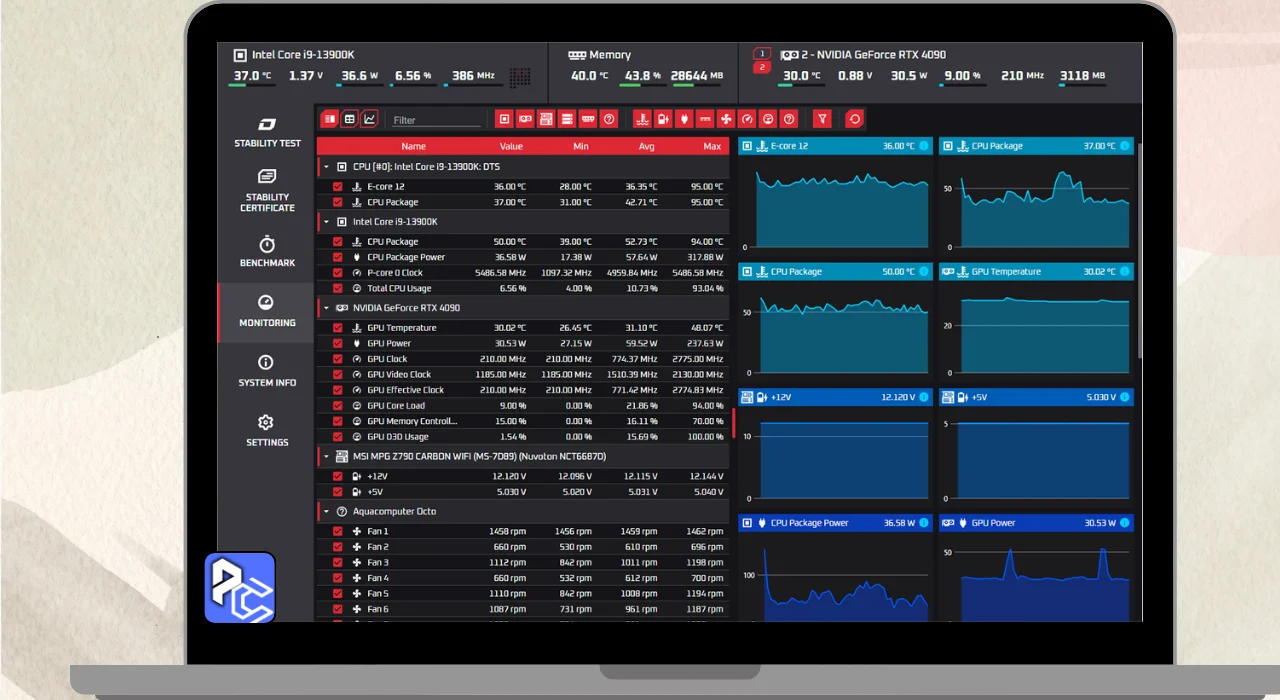Open the System Info section
The width and height of the screenshot is (1280, 700).
click(267, 371)
